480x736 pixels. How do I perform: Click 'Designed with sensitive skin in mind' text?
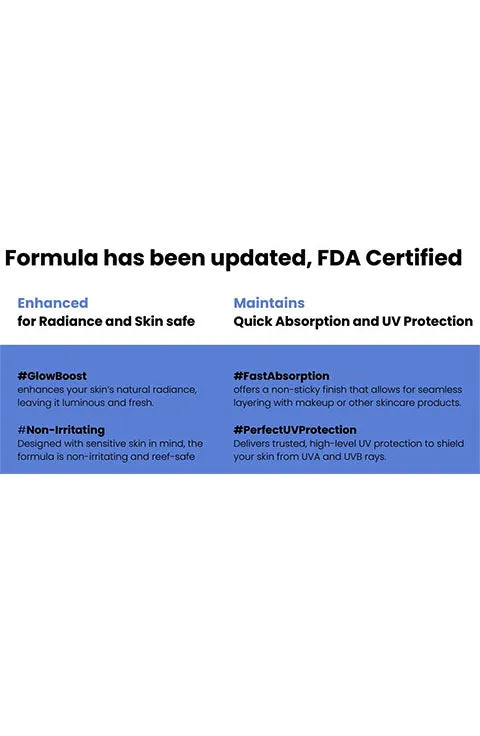click(x=110, y=444)
